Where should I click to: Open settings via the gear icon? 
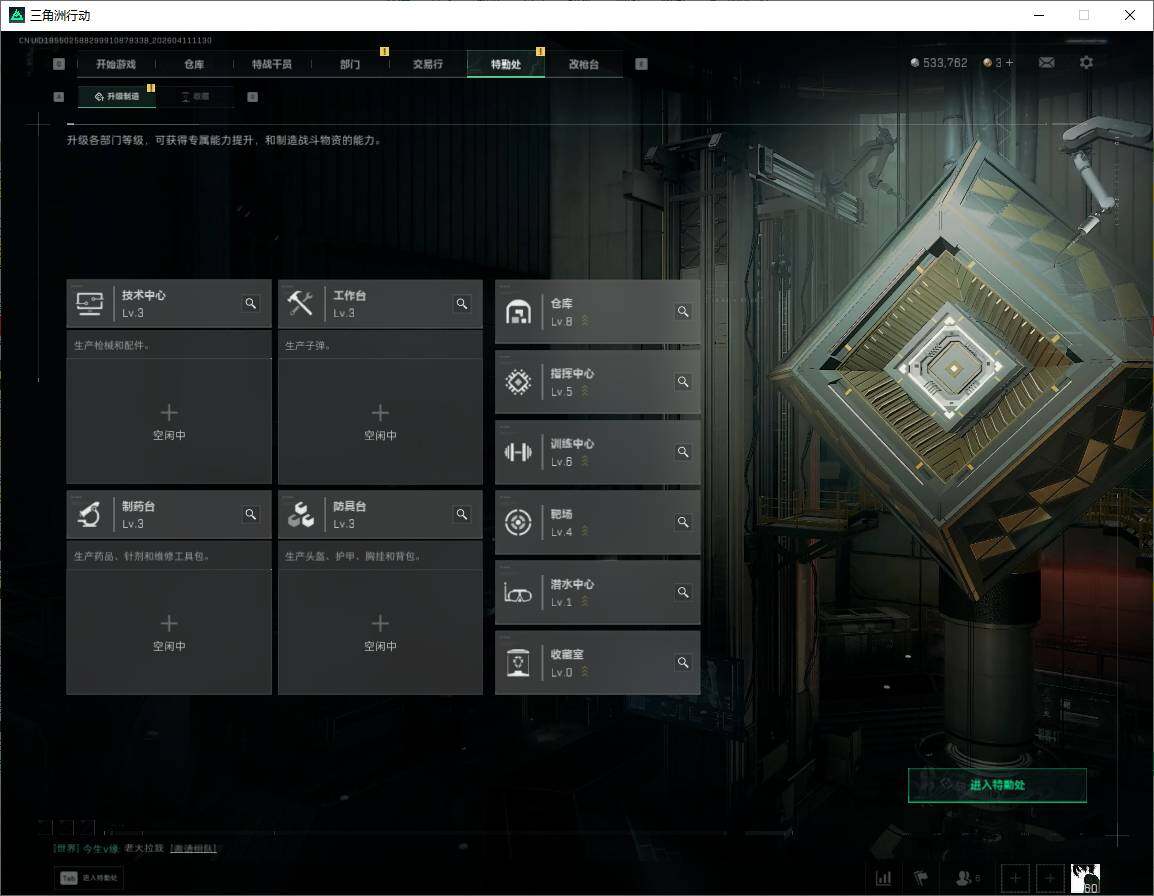1086,62
